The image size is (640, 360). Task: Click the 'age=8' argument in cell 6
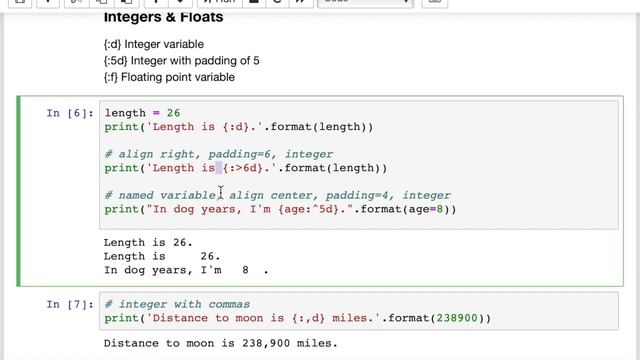[426, 209]
